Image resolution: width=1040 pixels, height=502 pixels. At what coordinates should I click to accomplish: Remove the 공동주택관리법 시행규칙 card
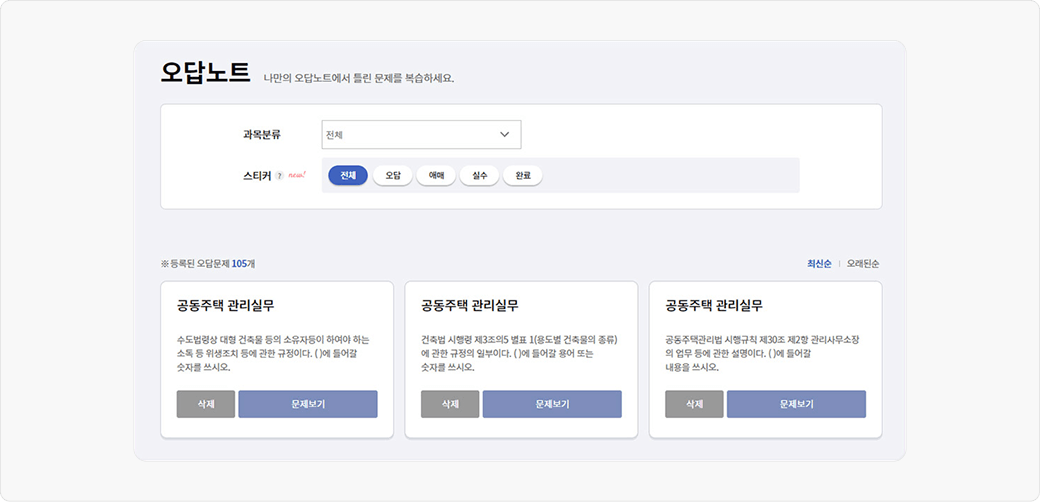point(693,404)
